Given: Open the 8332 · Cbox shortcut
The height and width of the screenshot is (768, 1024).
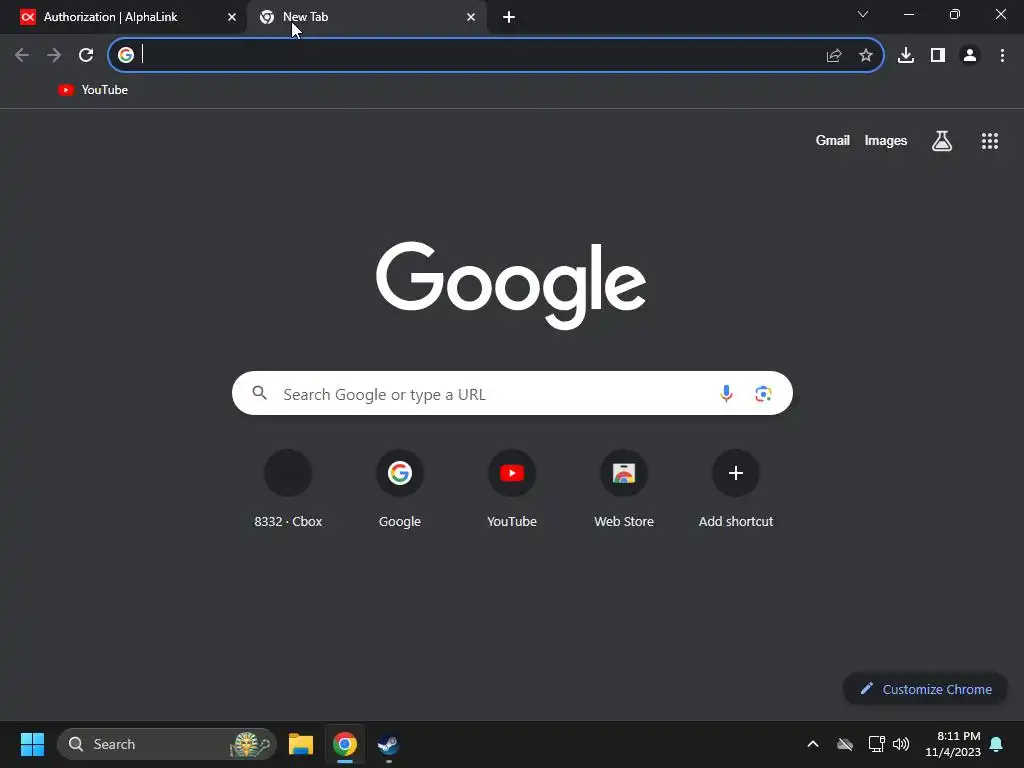Looking at the screenshot, I should tap(288, 489).
